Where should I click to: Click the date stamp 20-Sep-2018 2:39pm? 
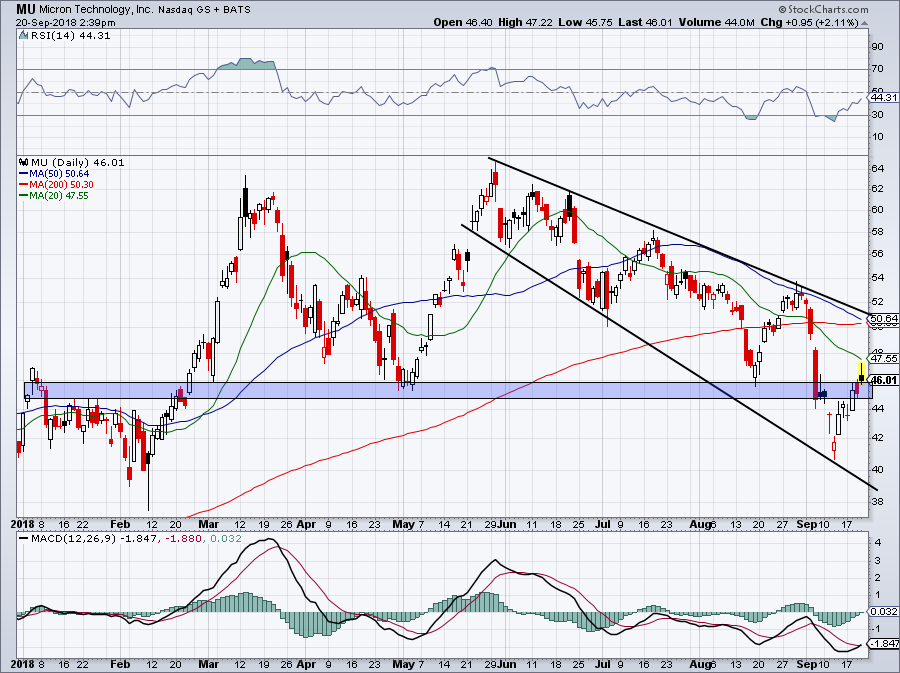click(65, 23)
